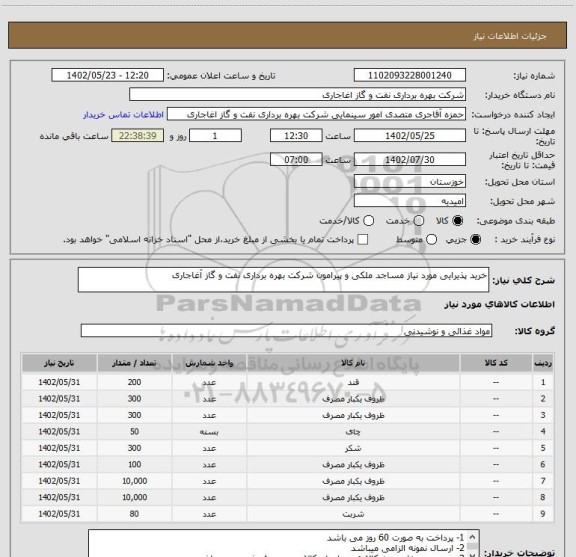Image resolution: width=576 pixels, height=557 pixels.
Task: Click the buyer organization name field
Action: point(298,95)
